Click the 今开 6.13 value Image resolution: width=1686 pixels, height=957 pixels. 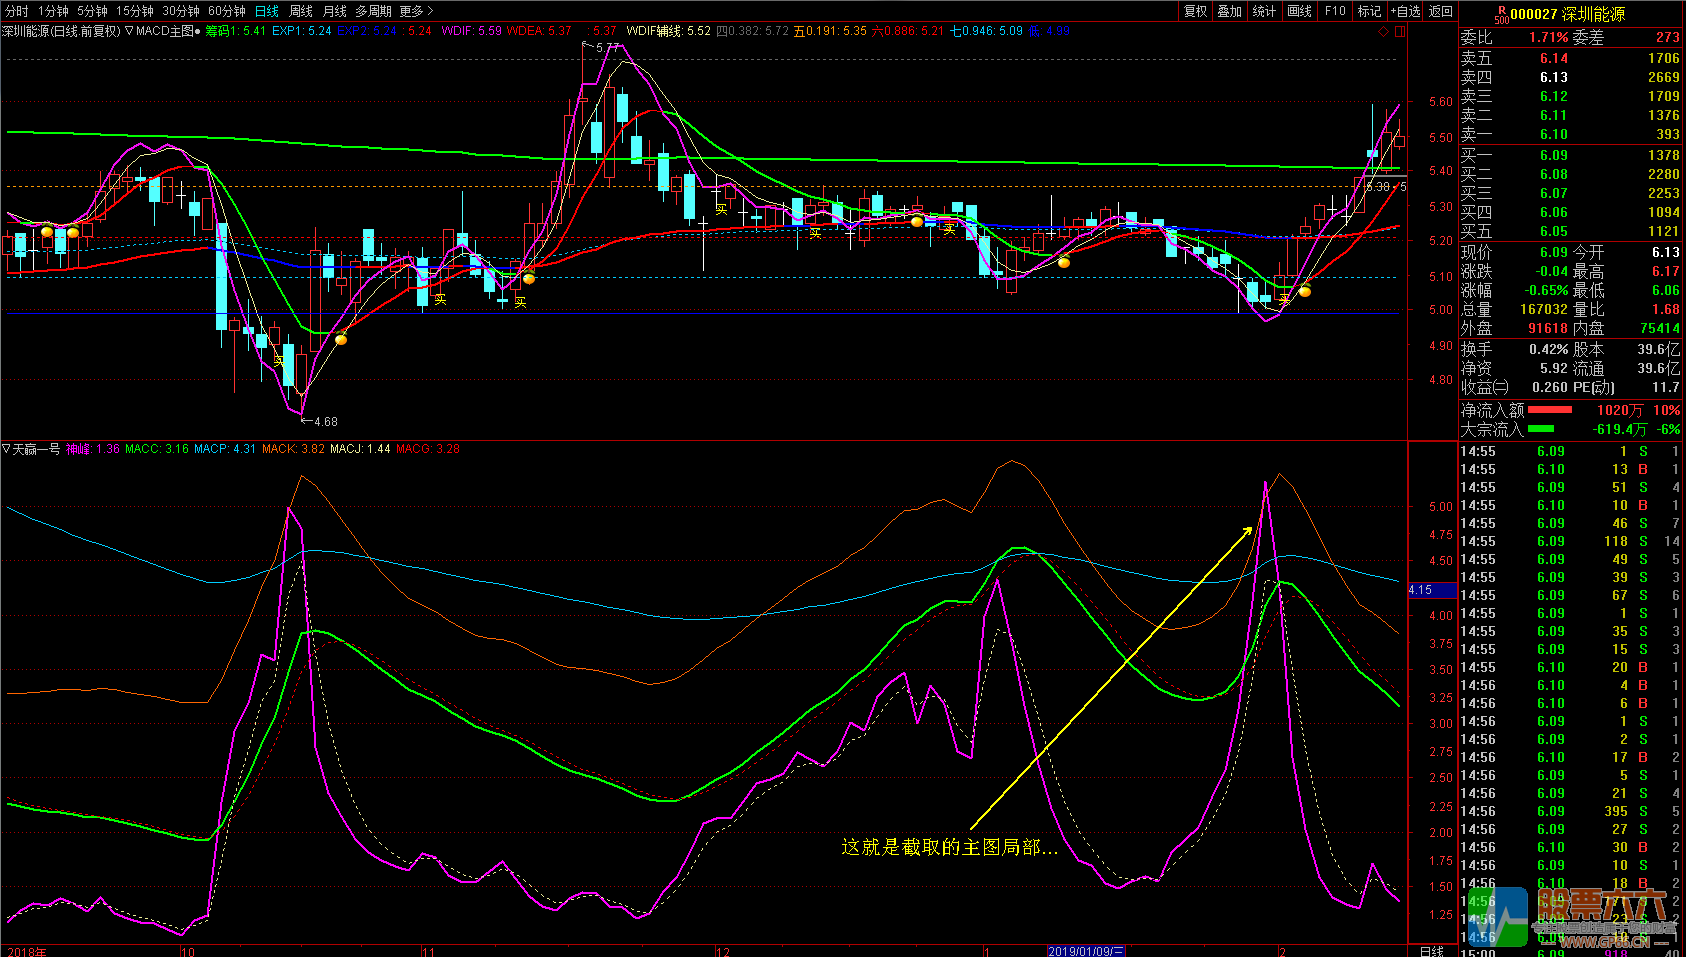[1666, 253]
